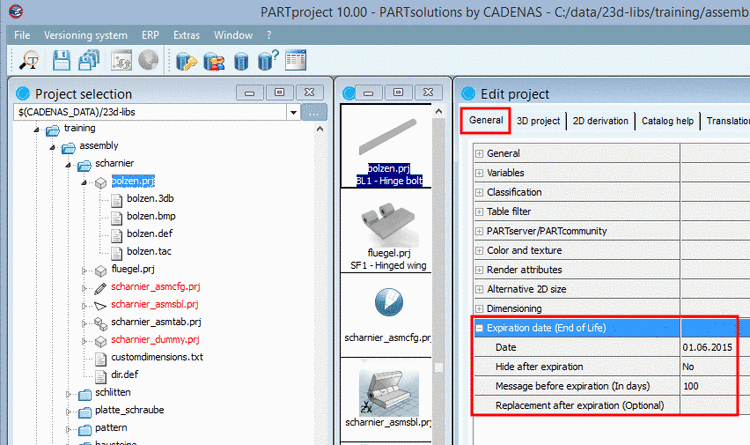The image size is (750, 445).
Task: Open the Versioning system menu
Action: pos(86,35)
